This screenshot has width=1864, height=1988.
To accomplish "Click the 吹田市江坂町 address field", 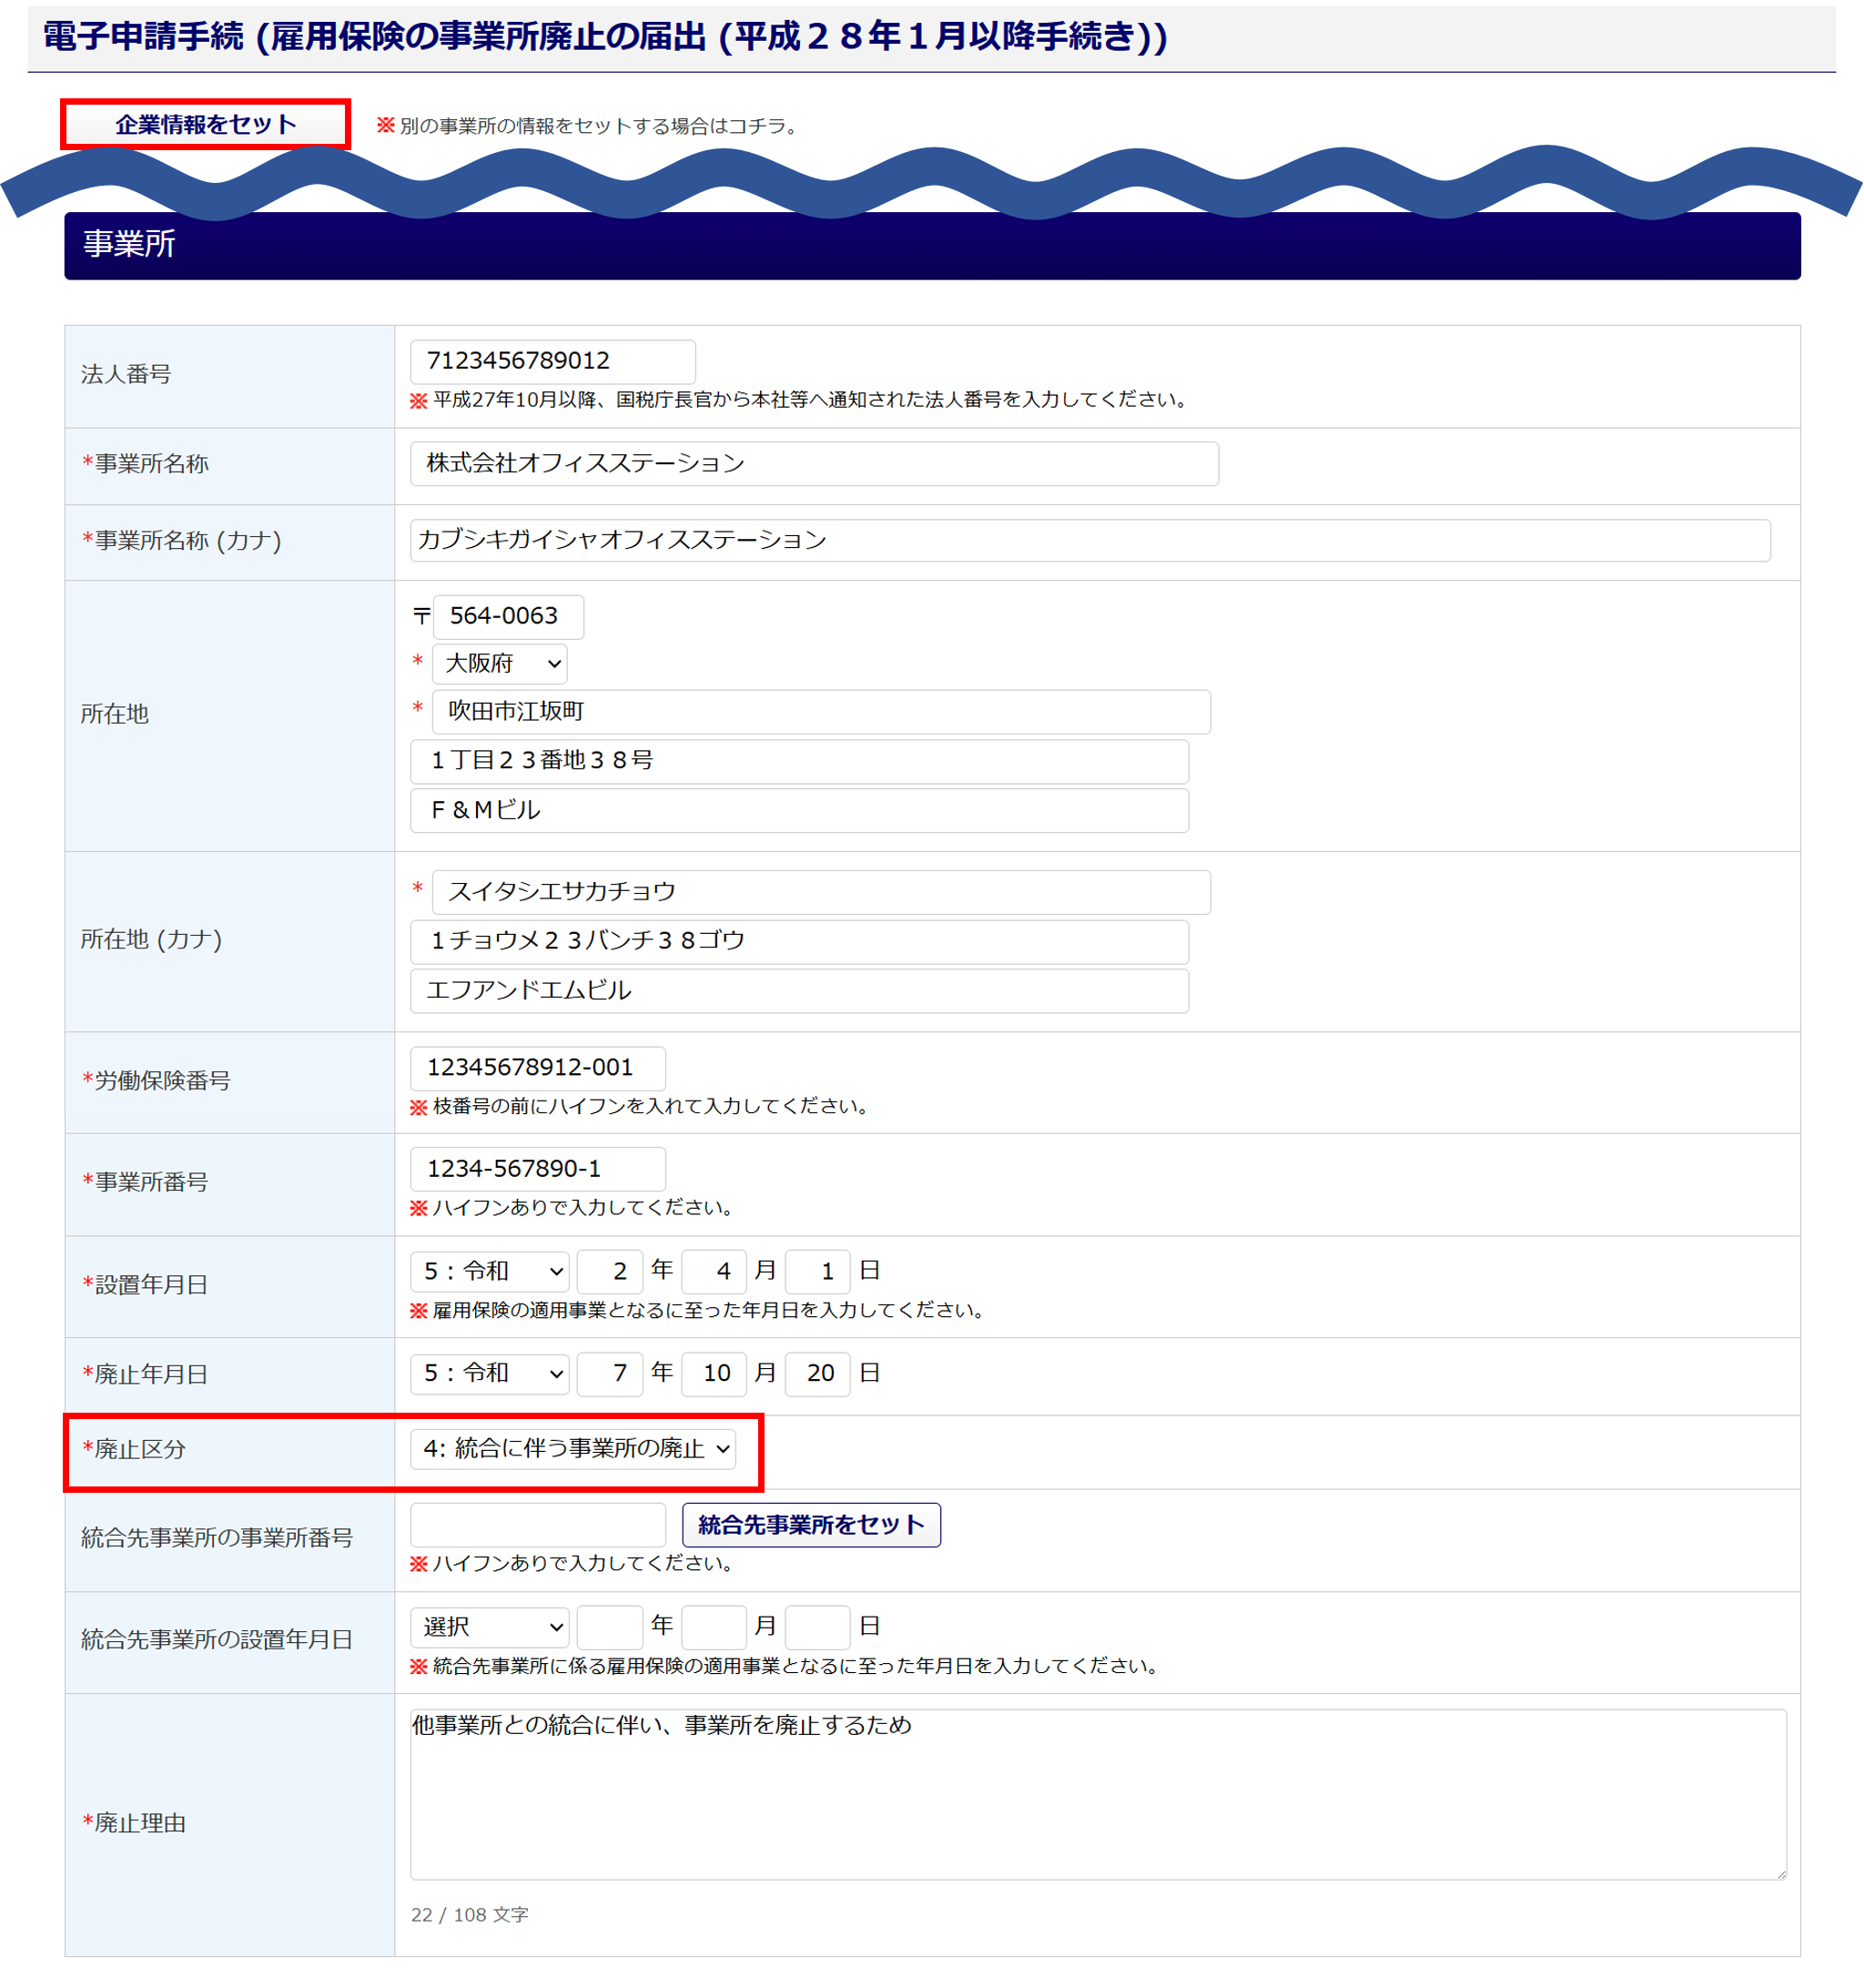I will [820, 711].
